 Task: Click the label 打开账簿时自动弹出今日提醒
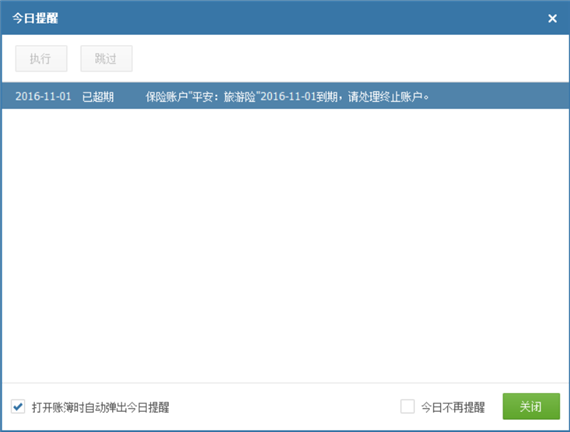coord(101,407)
